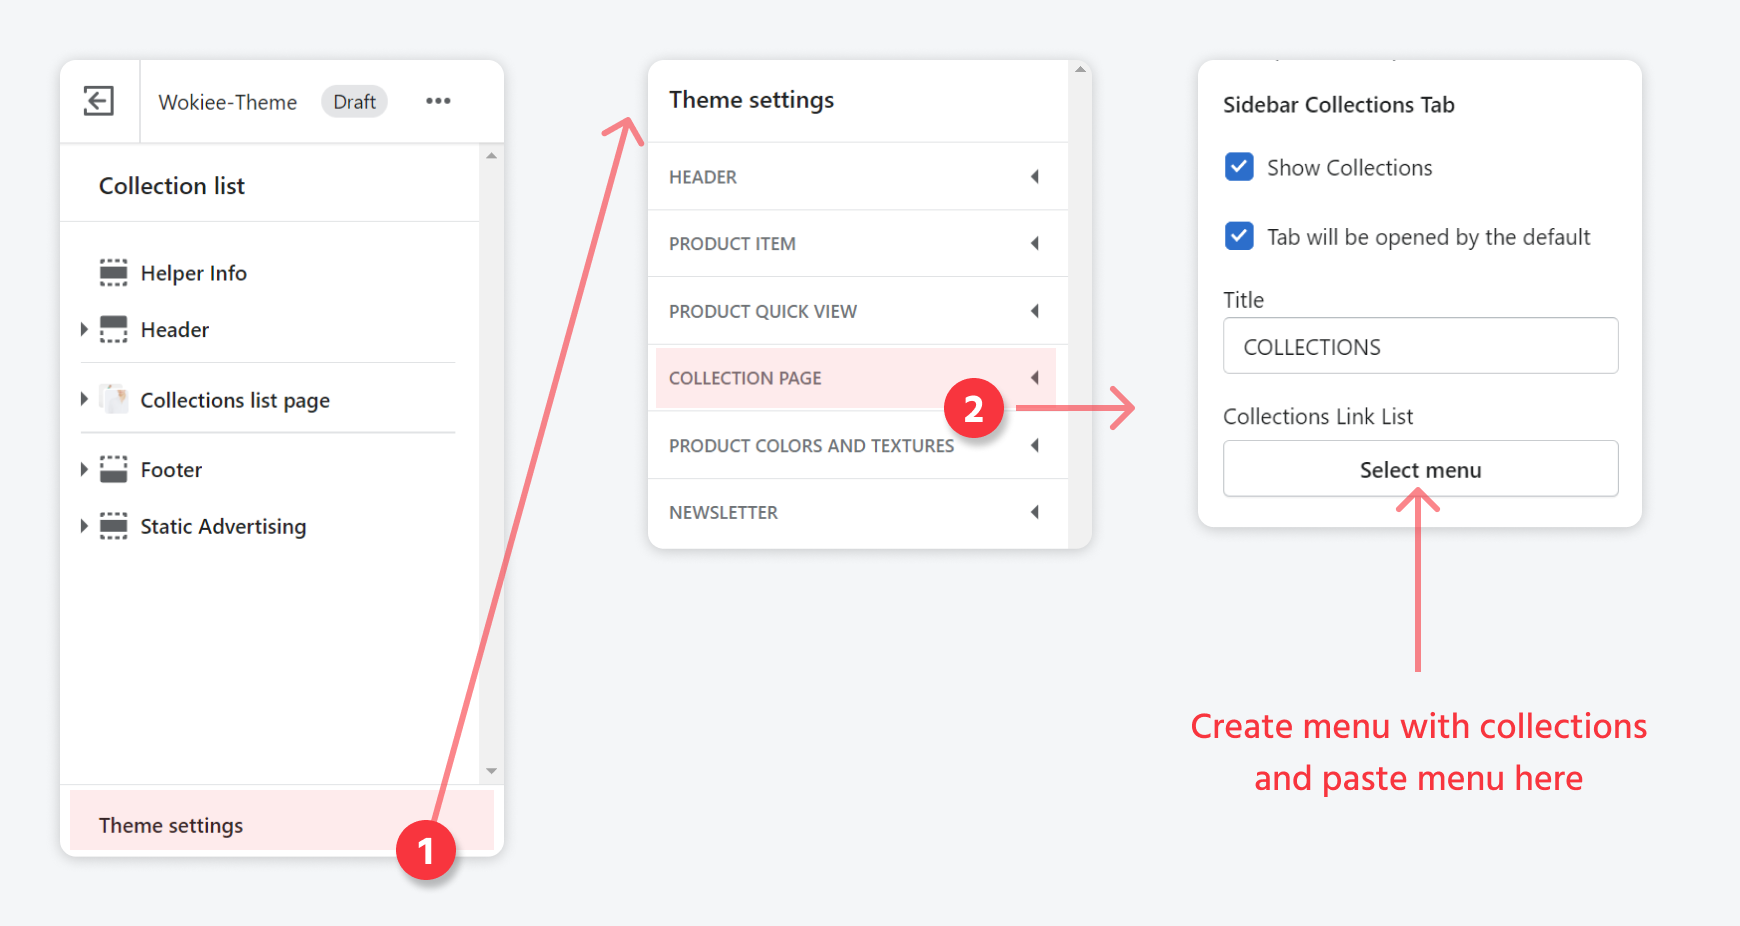Click the Footer section icon
The height and width of the screenshot is (926, 1740).
[x=114, y=470]
